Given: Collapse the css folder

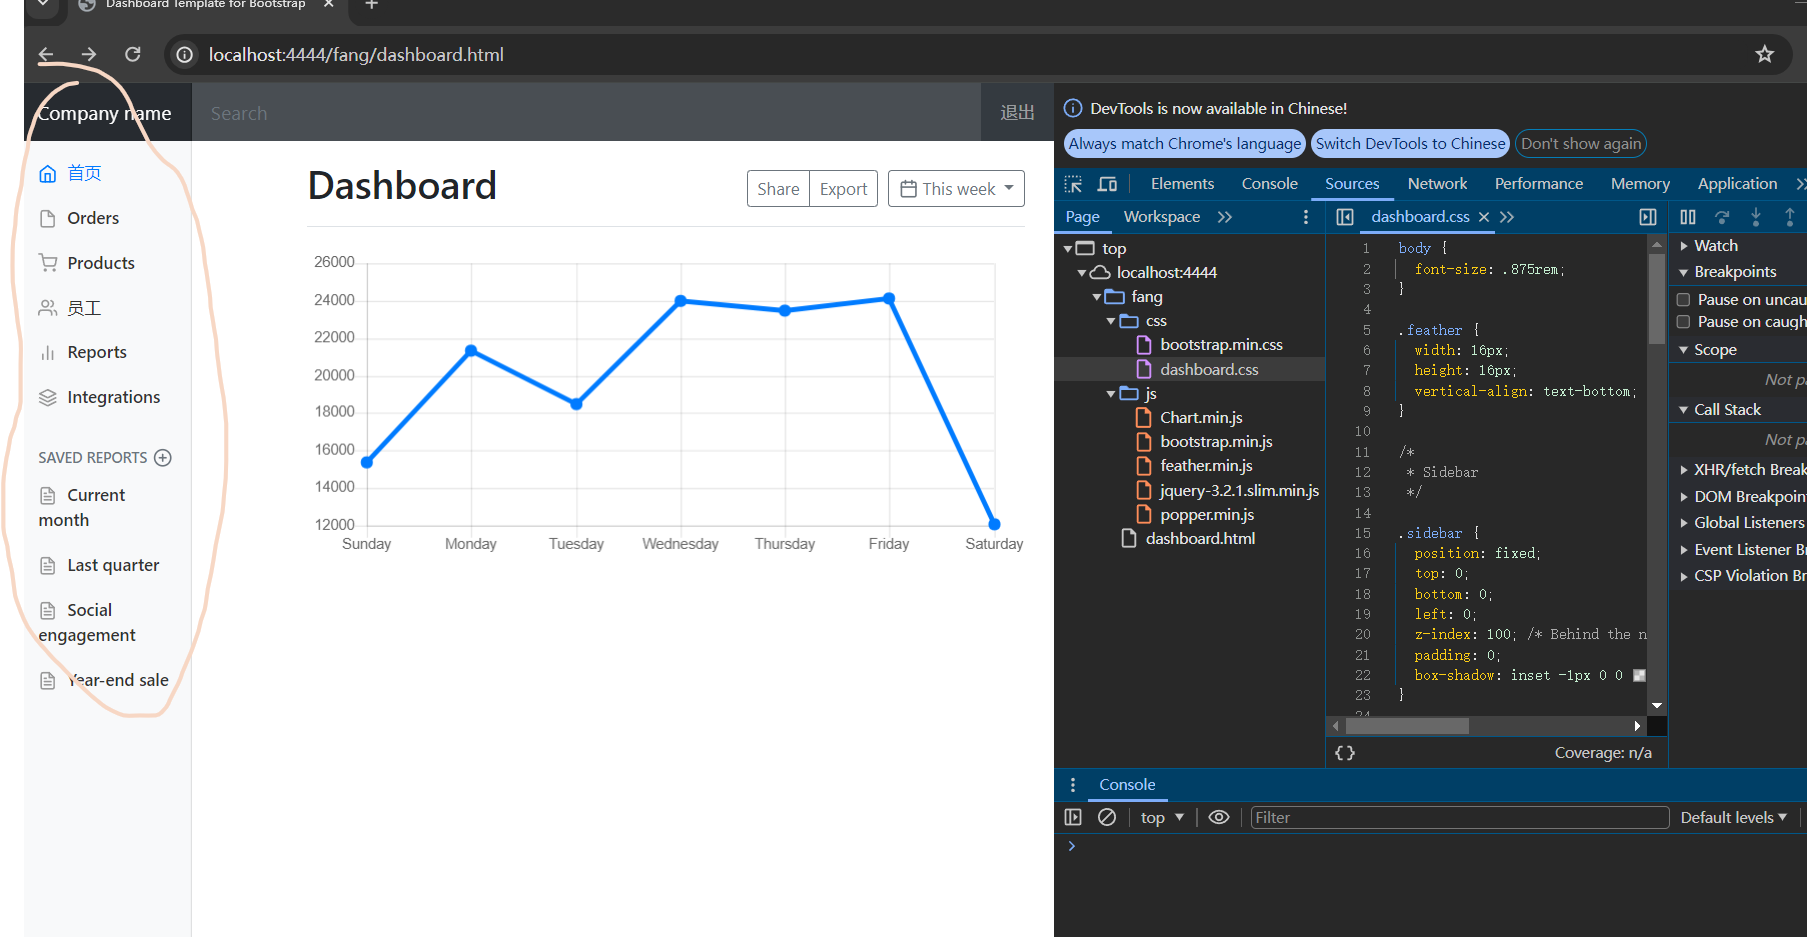Looking at the screenshot, I should 1111,321.
